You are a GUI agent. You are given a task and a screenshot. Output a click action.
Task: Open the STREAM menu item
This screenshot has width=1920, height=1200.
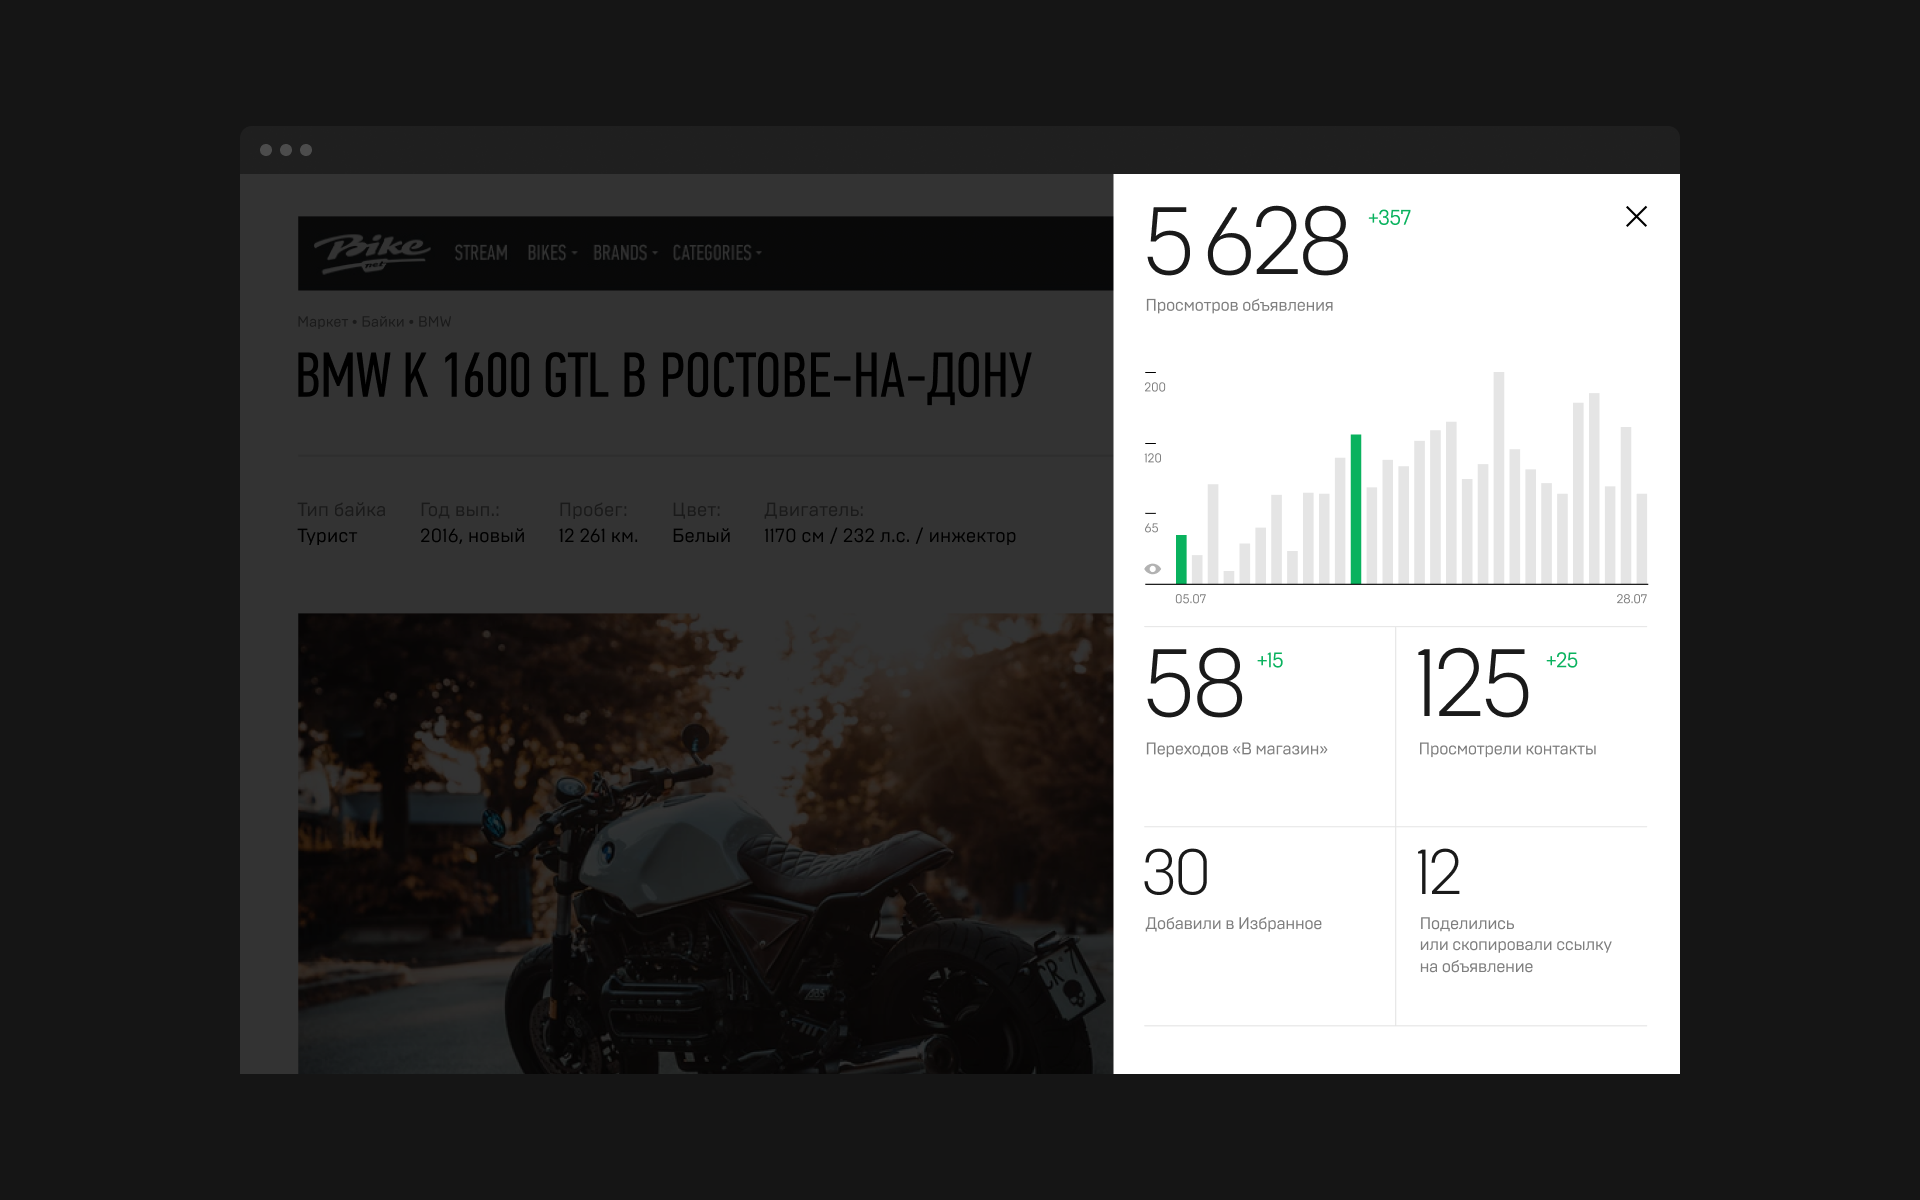481,253
